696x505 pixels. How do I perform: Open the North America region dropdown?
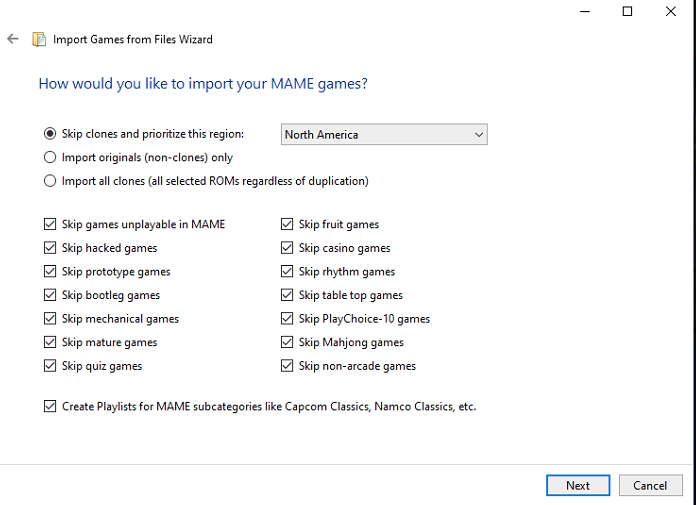coord(384,134)
